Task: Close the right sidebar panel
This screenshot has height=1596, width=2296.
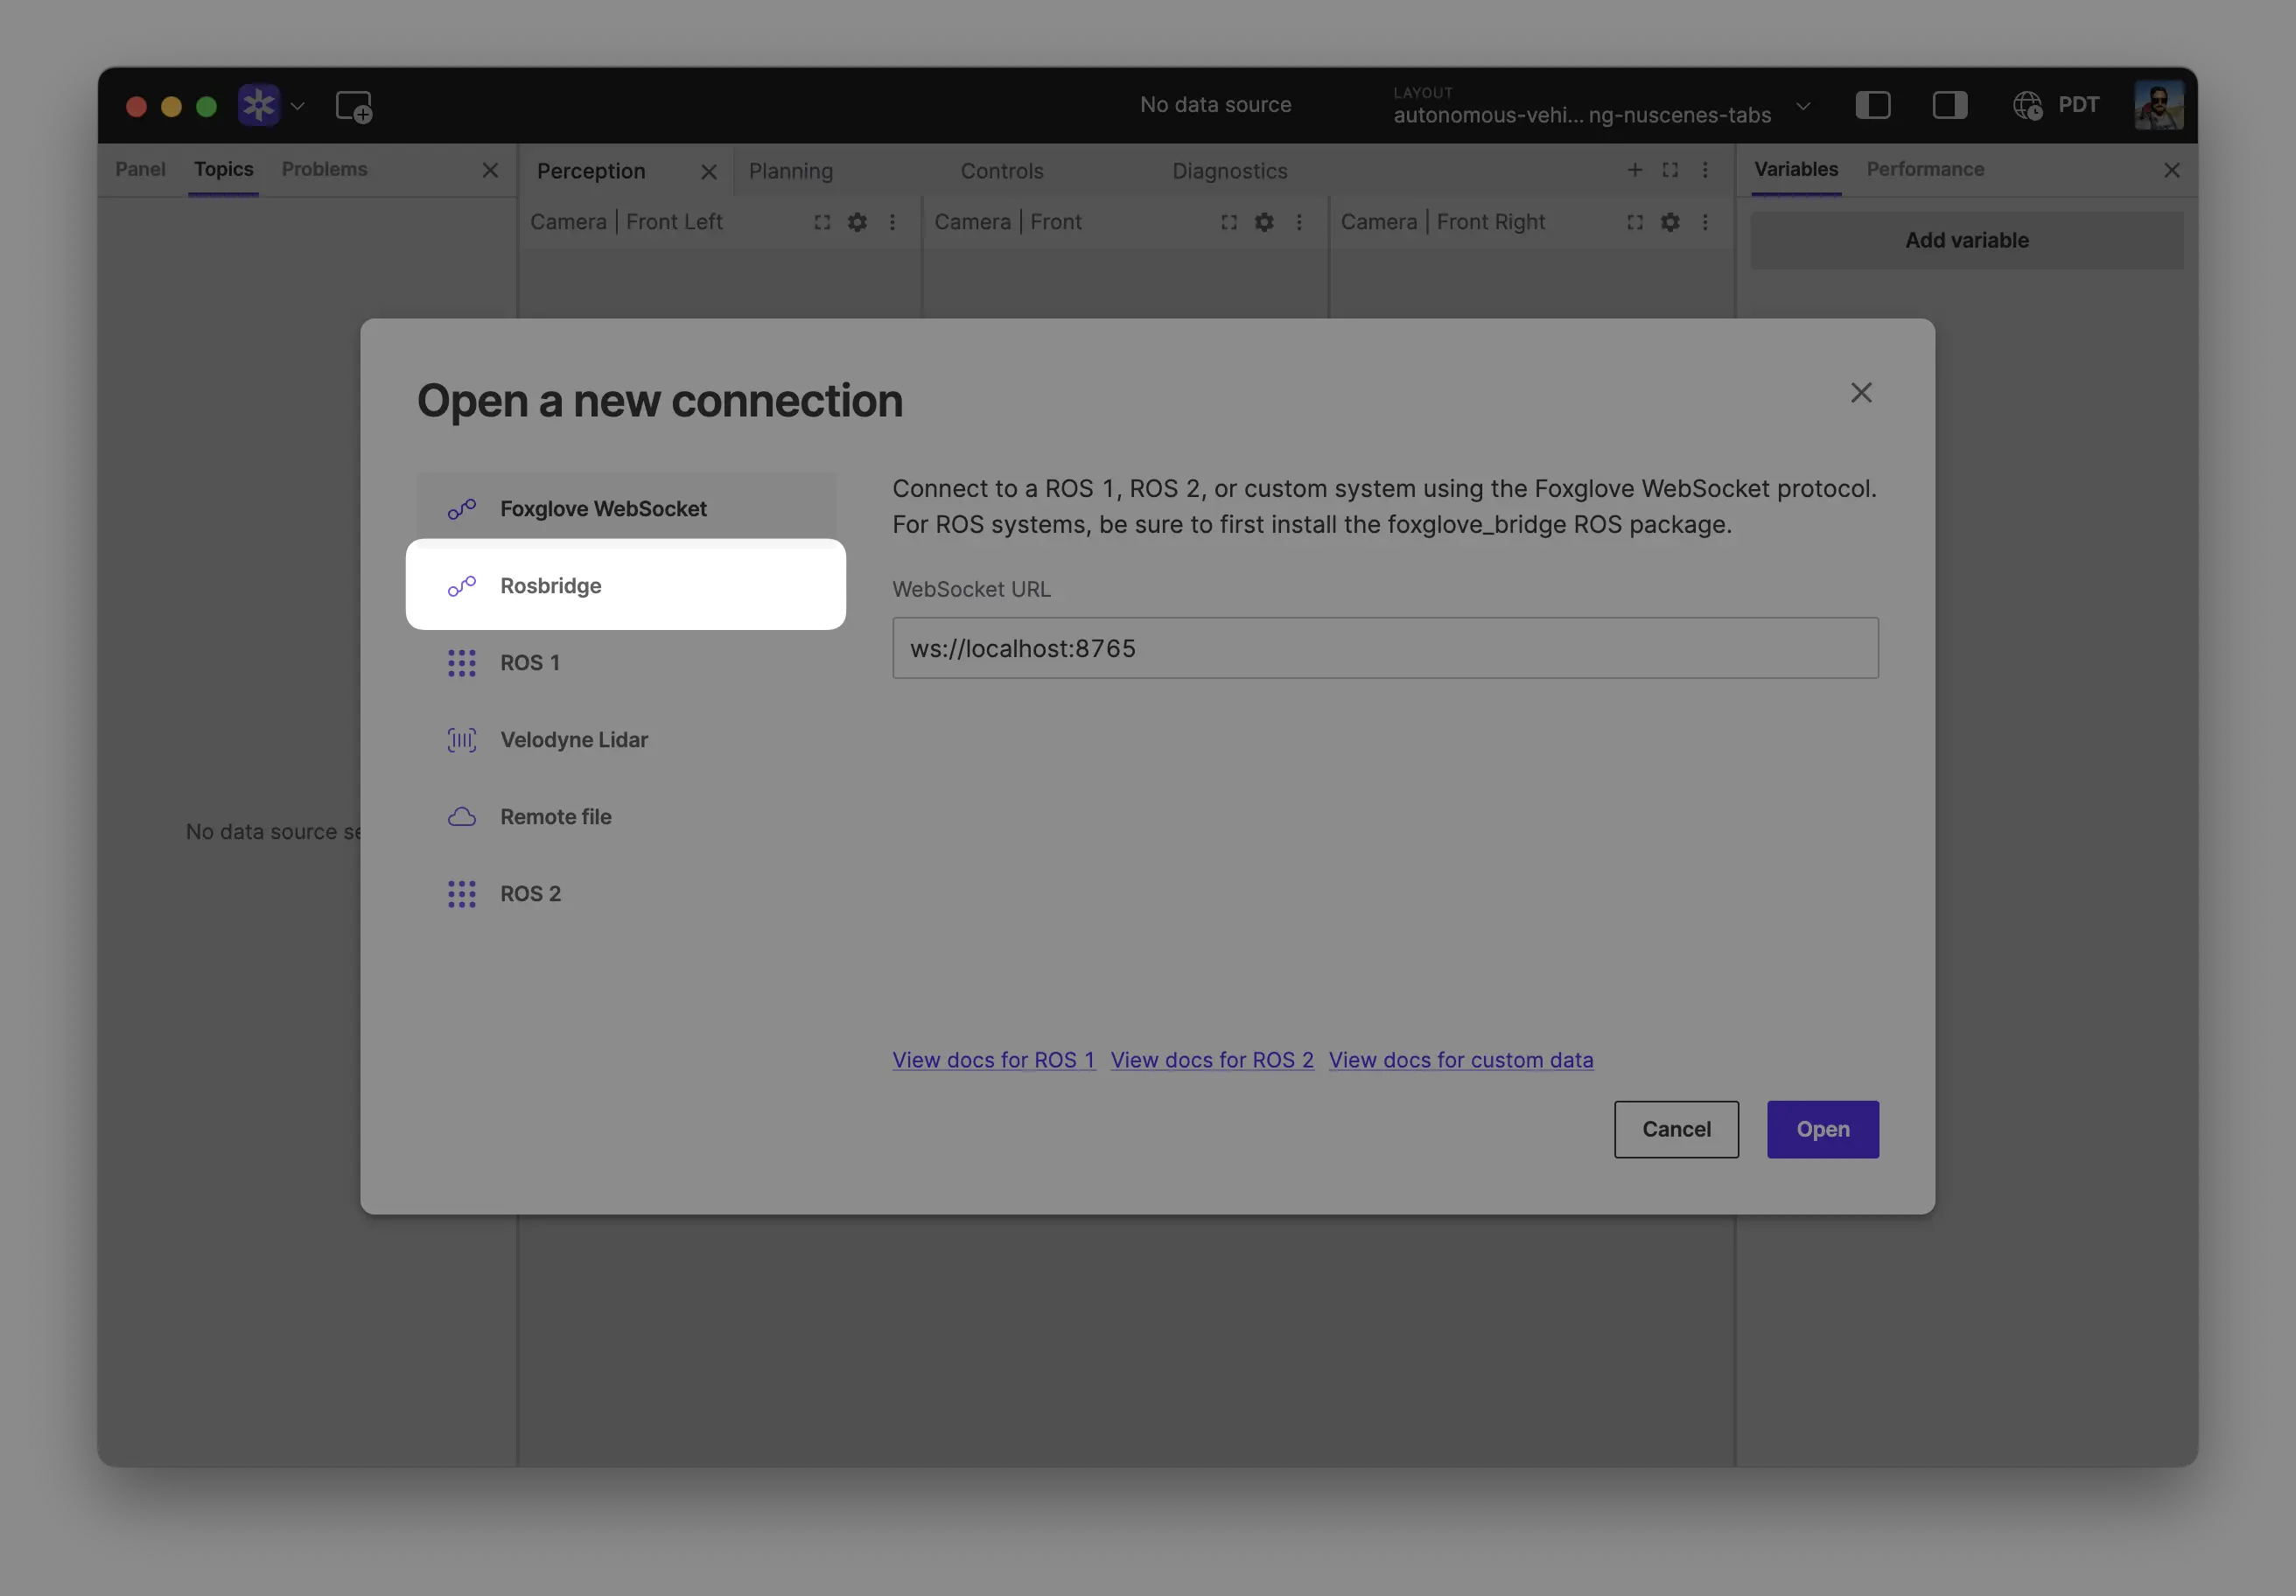Action: (x=2171, y=170)
